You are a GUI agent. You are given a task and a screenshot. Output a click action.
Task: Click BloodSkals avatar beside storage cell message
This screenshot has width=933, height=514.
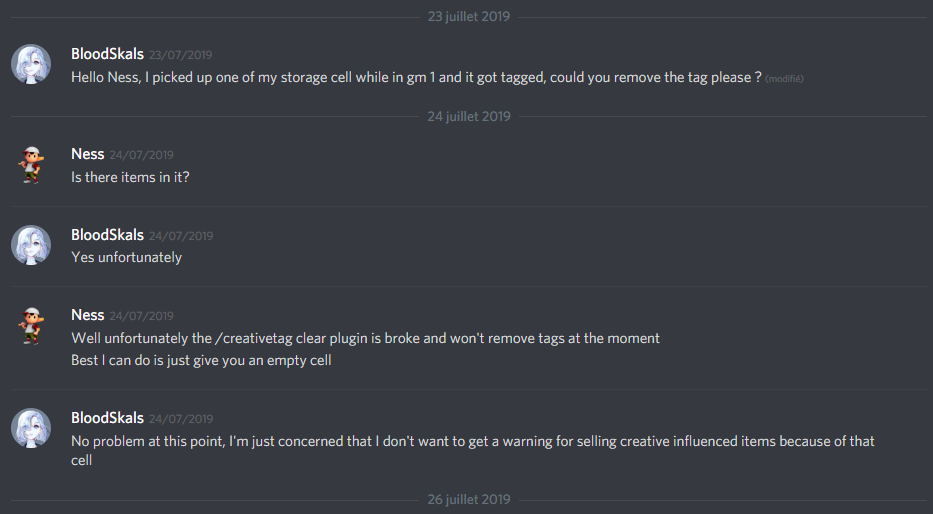click(31, 64)
